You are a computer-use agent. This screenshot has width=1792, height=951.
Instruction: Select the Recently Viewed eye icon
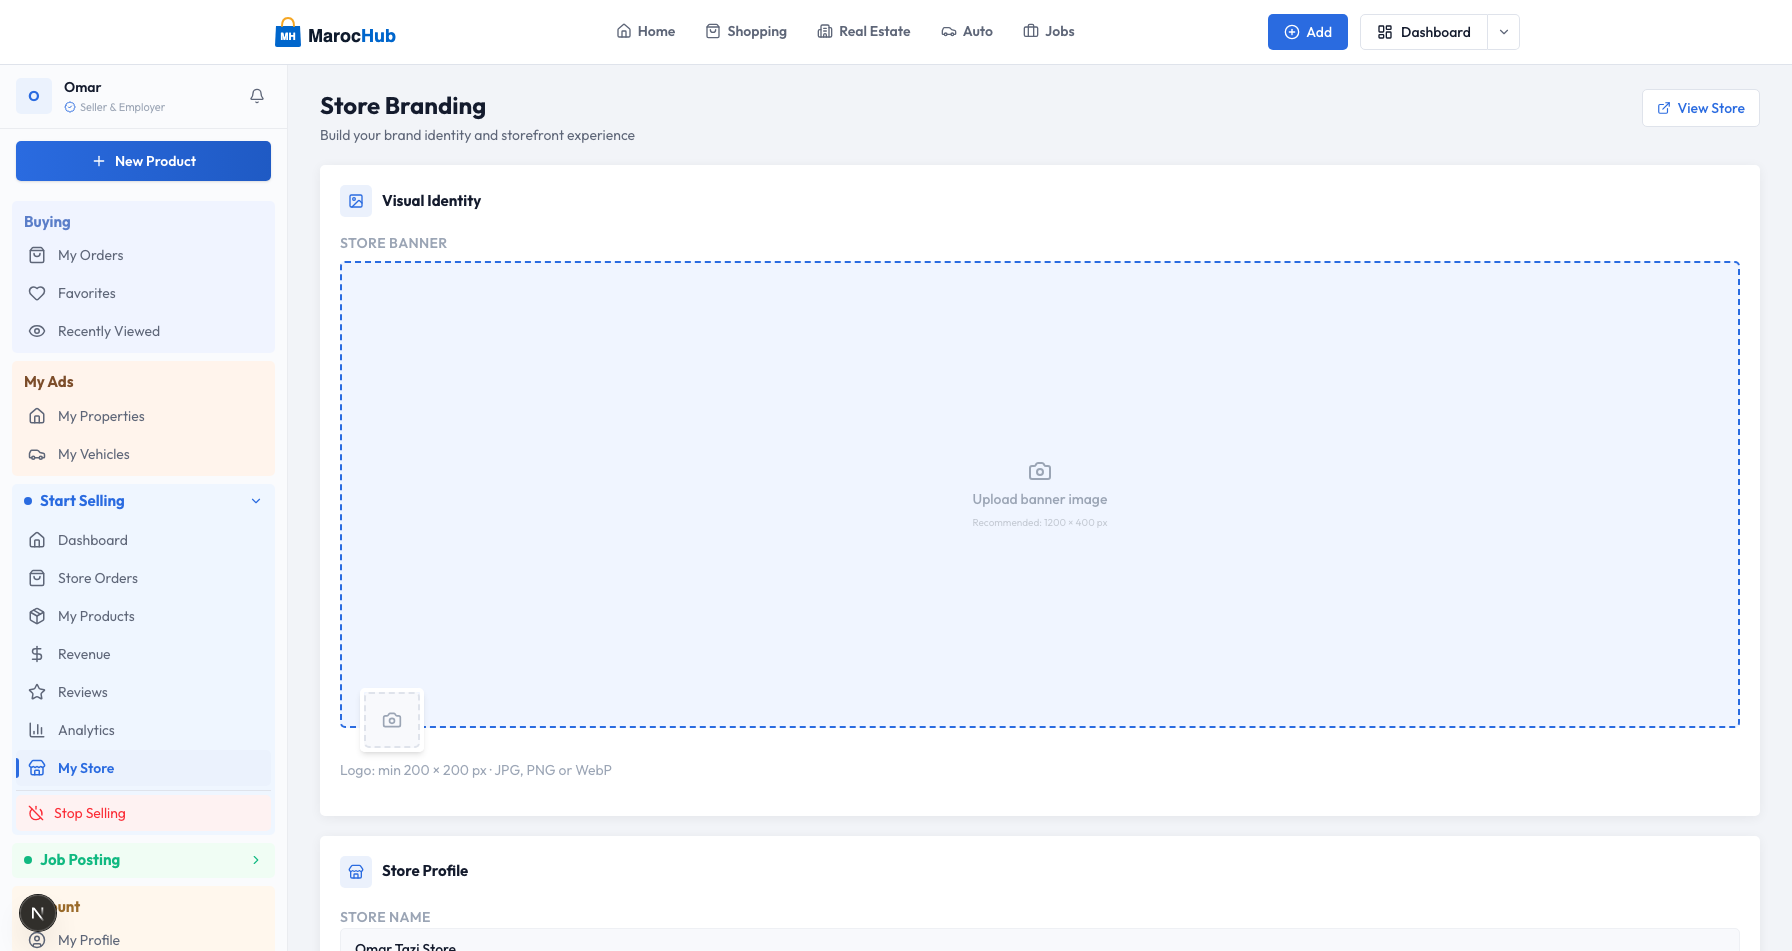(37, 330)
